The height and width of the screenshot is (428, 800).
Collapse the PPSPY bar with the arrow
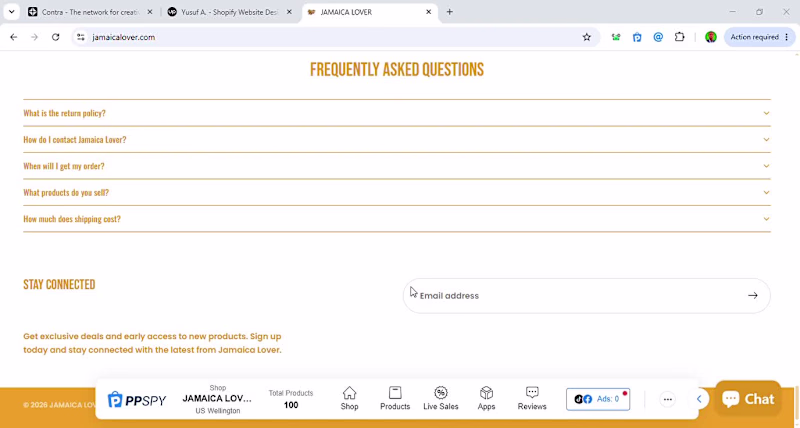(x=699, y=399)
